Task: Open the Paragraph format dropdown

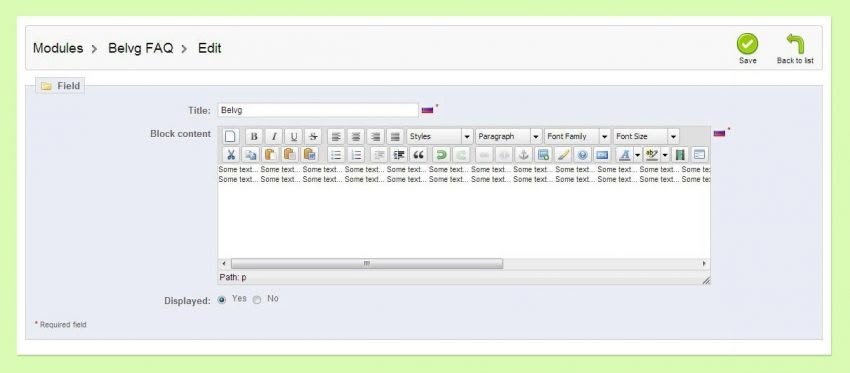Action: 508,137
